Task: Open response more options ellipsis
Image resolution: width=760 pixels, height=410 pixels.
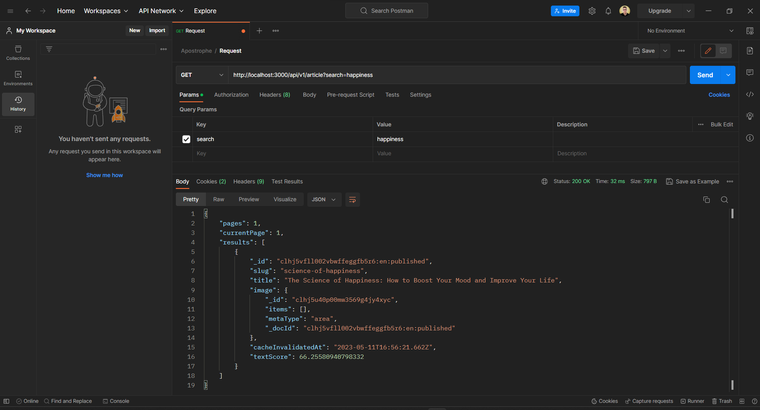Action: 729,181
